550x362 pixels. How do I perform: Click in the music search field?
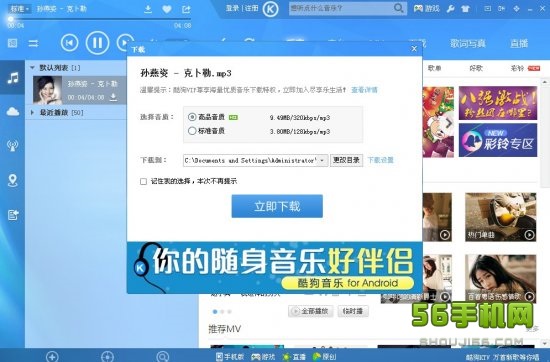coord(340,8)
